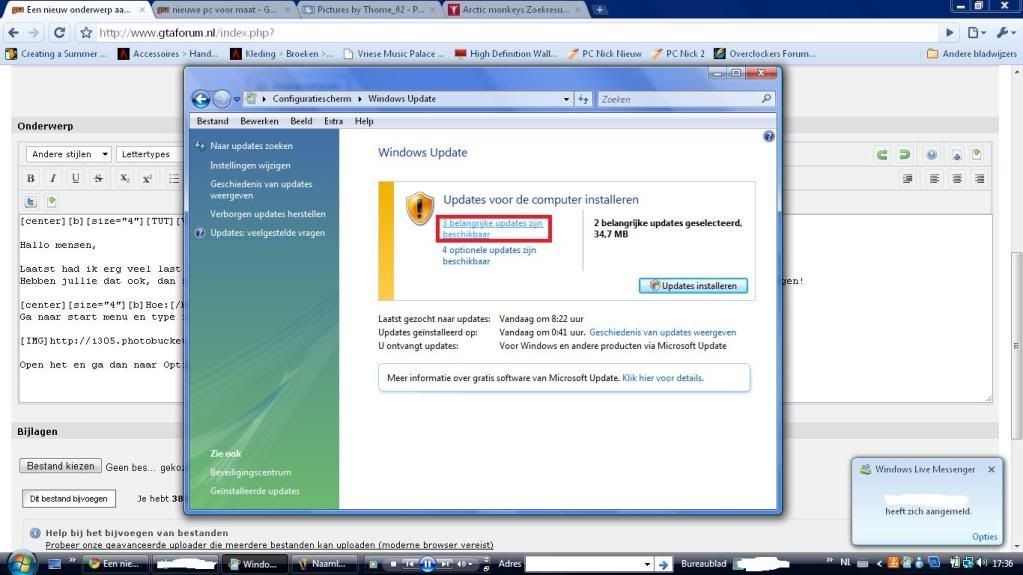
Task: Stop playback in the taskbar media player
Action: [x=393, y=564]
